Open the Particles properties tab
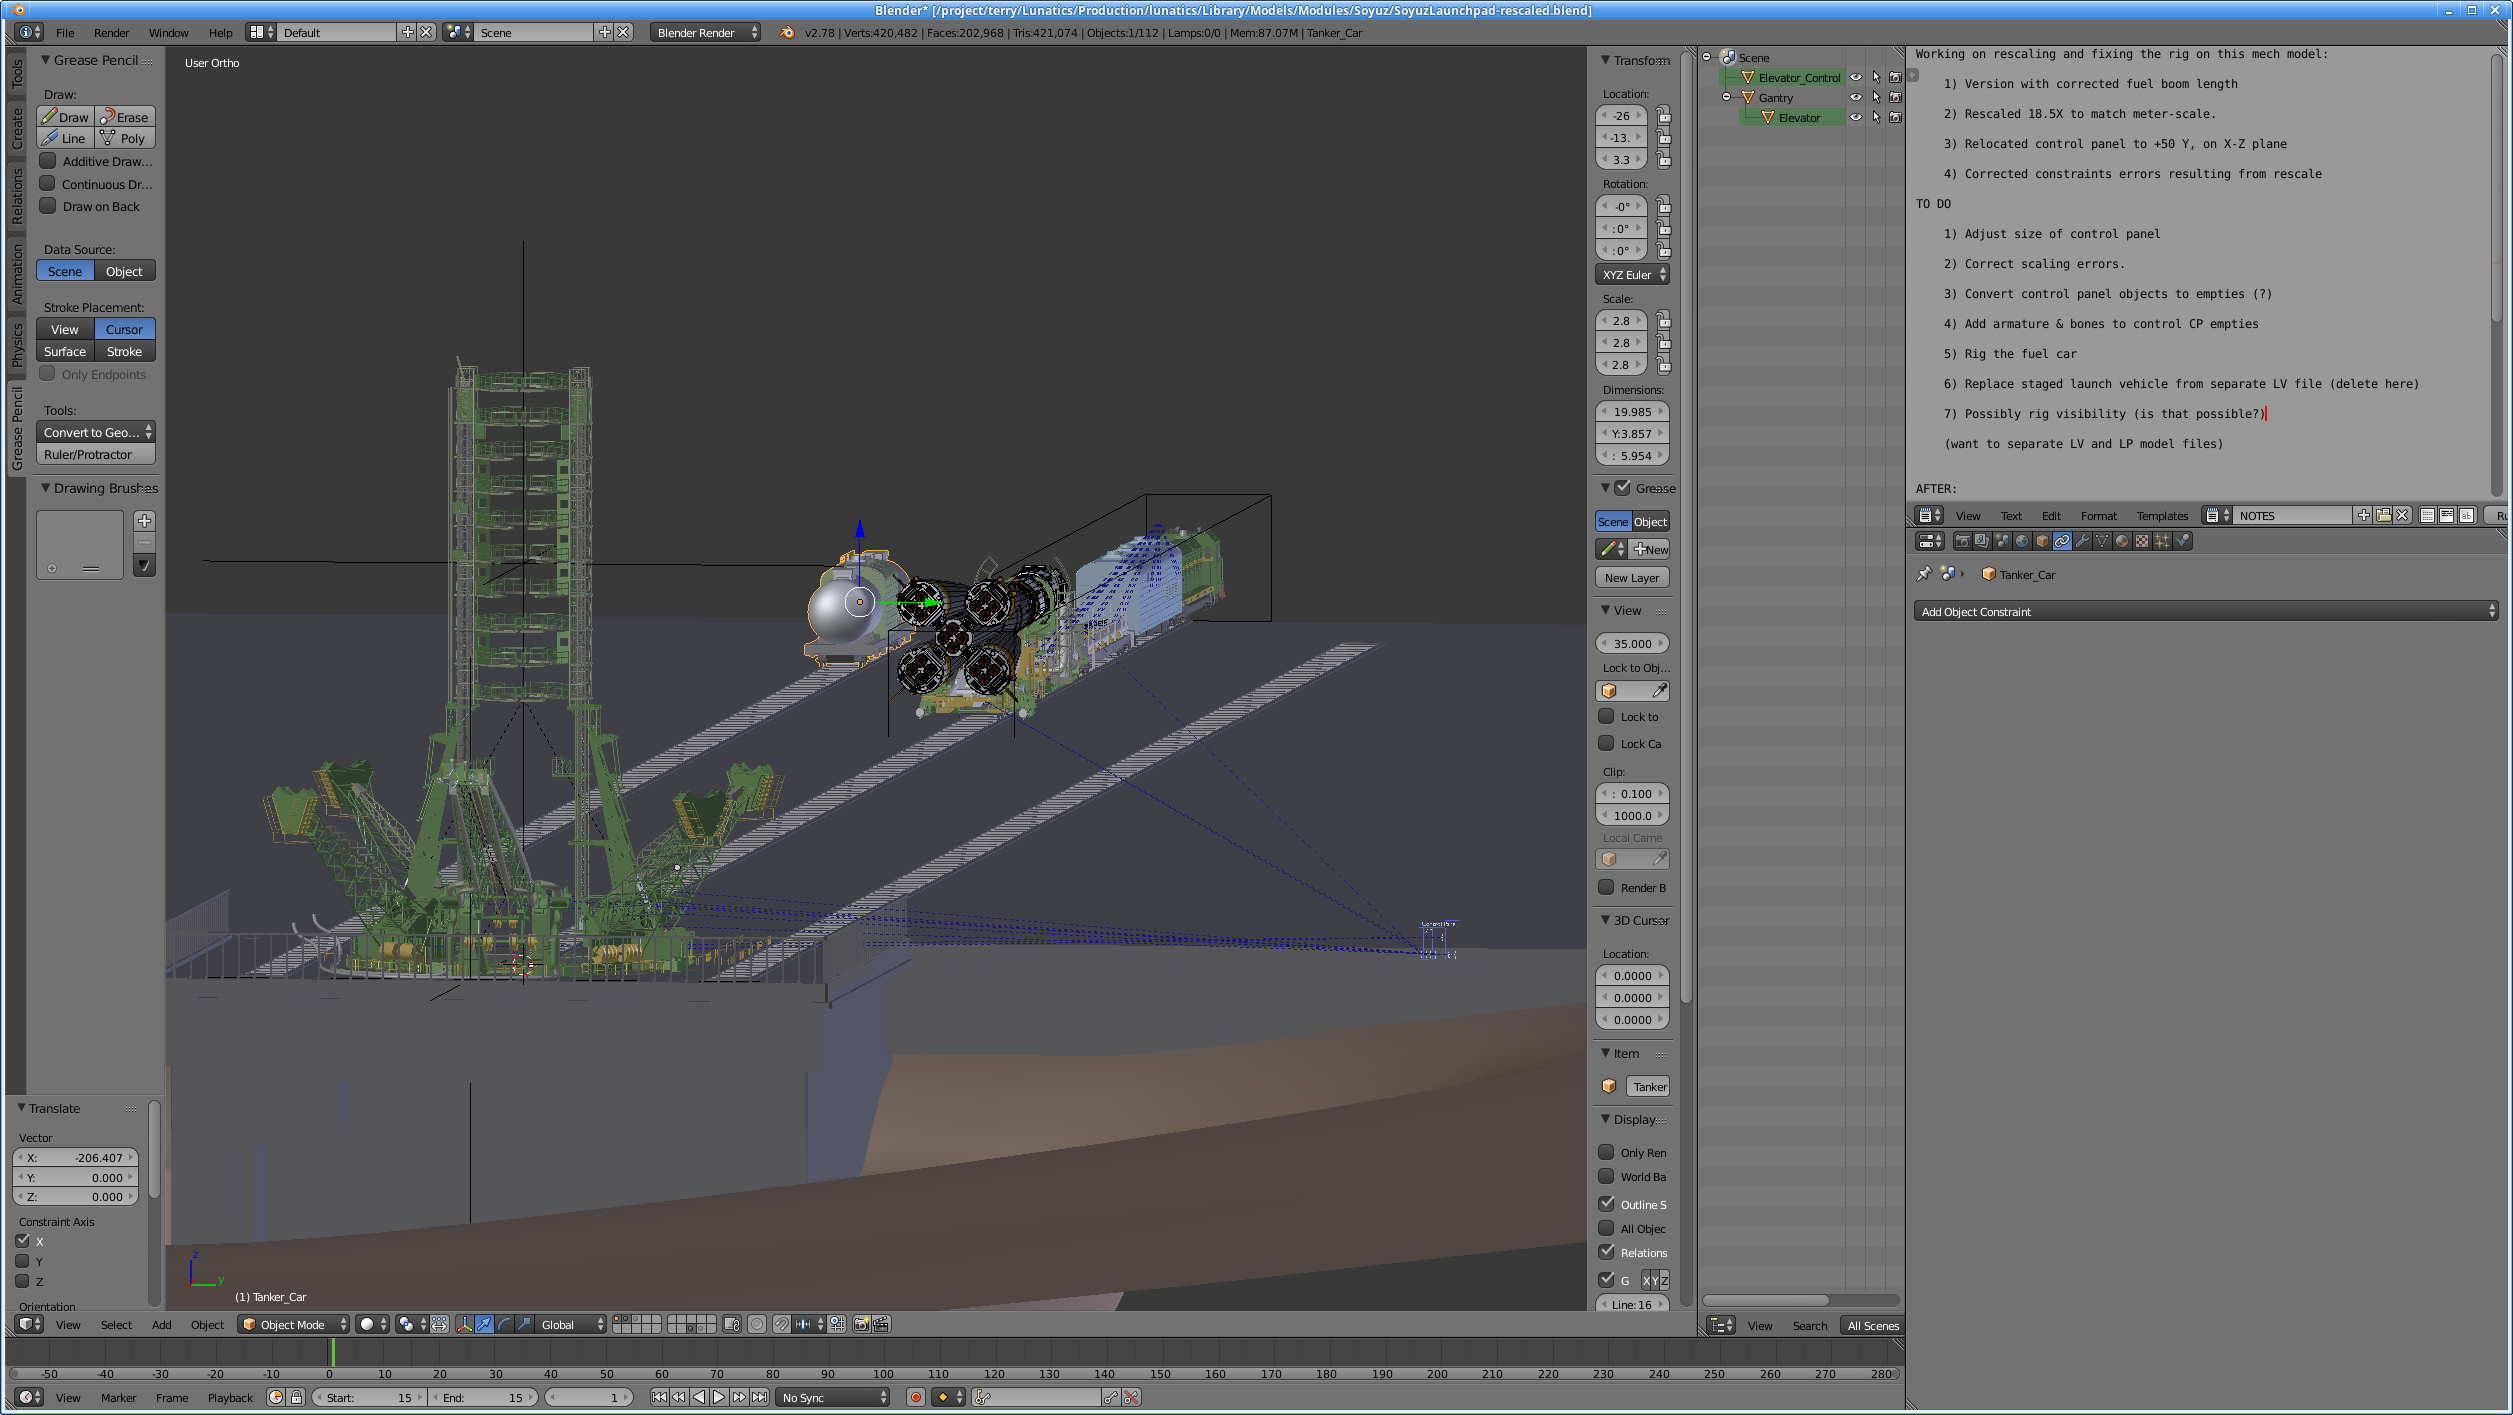This screenshot has height=1415, width=2513. tap(2162, 541)
